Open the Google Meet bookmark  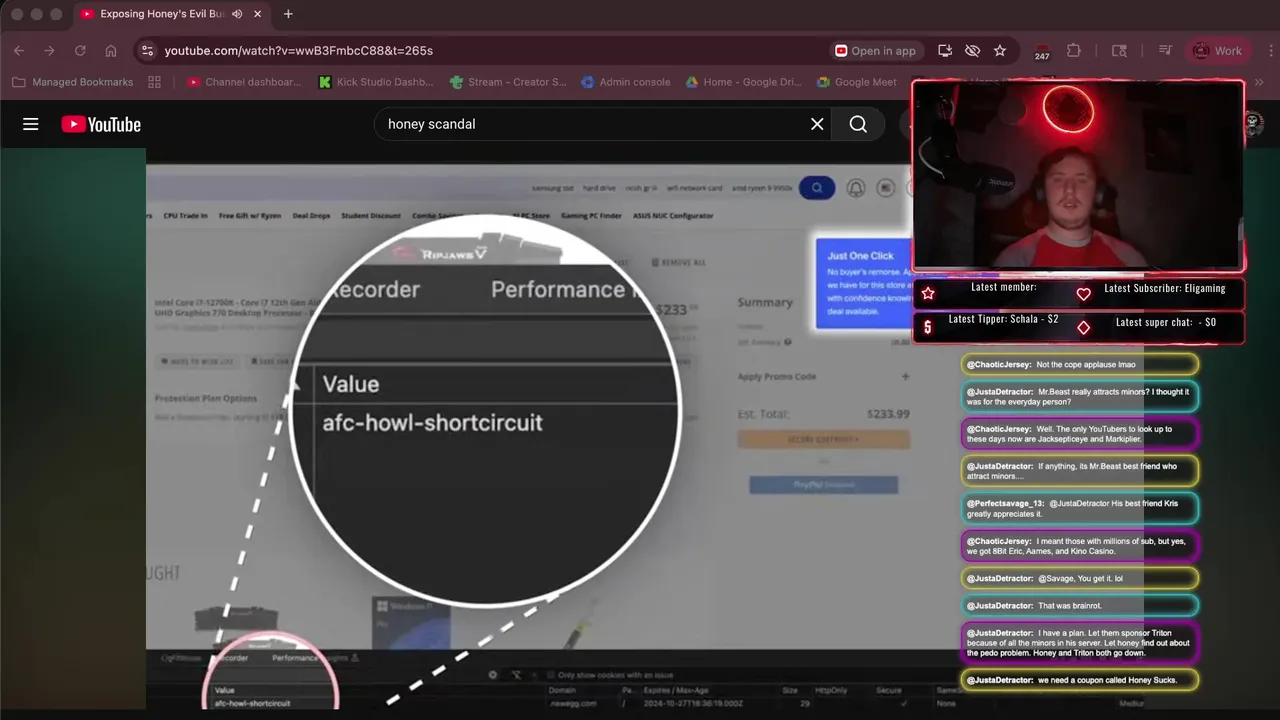(857, 82)
